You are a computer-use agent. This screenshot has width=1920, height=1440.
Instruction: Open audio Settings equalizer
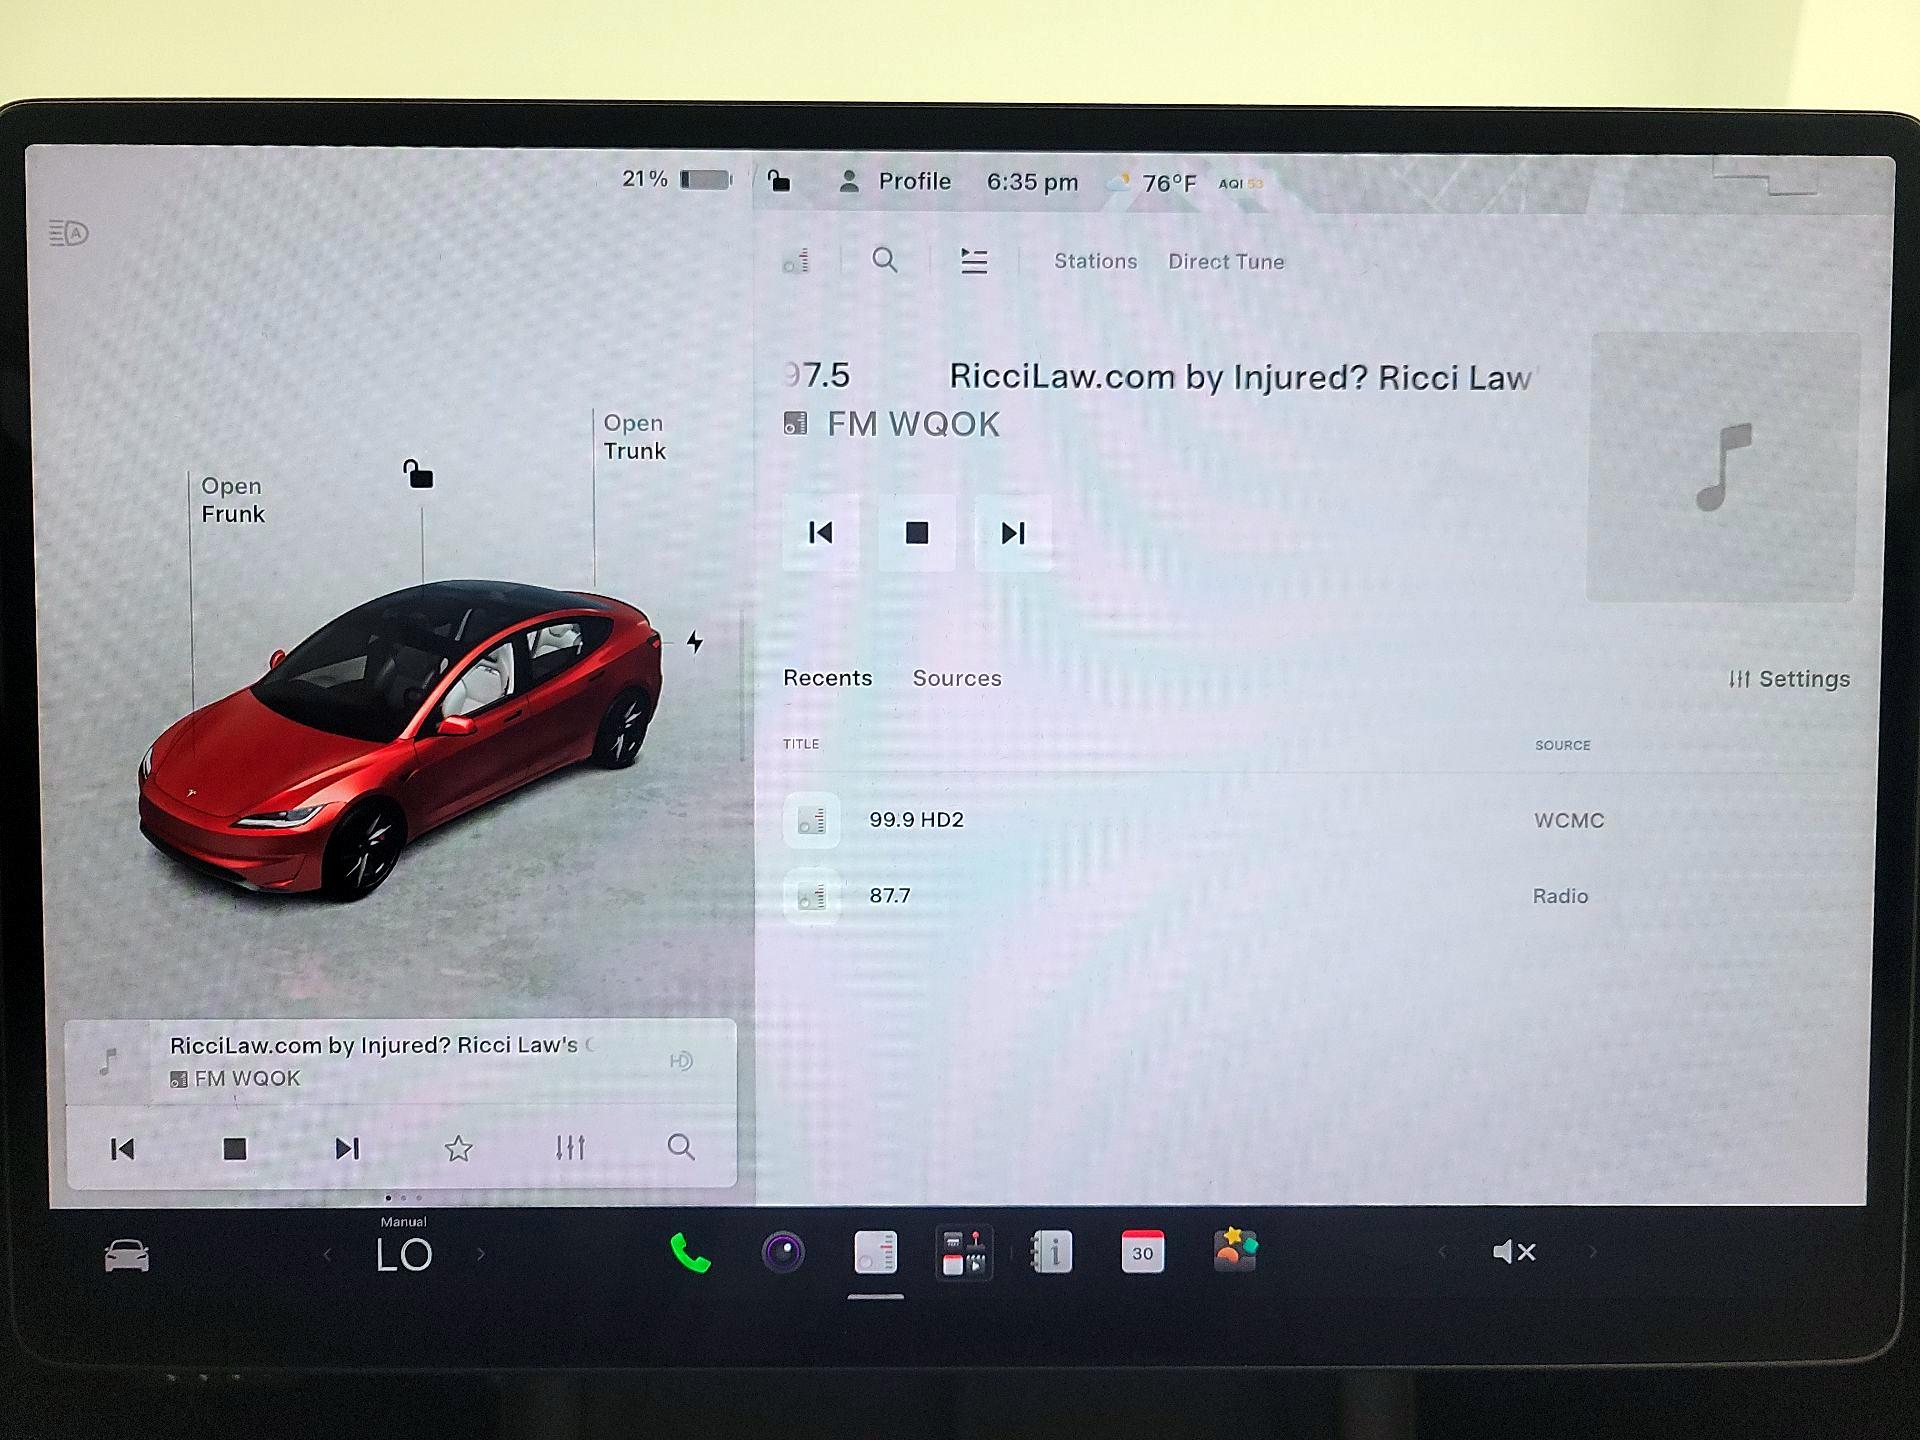point(1789,679)
